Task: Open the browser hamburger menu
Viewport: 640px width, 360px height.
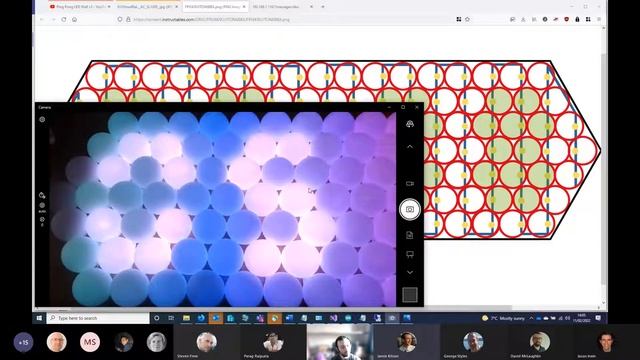Action: click(x=599, y=19)
